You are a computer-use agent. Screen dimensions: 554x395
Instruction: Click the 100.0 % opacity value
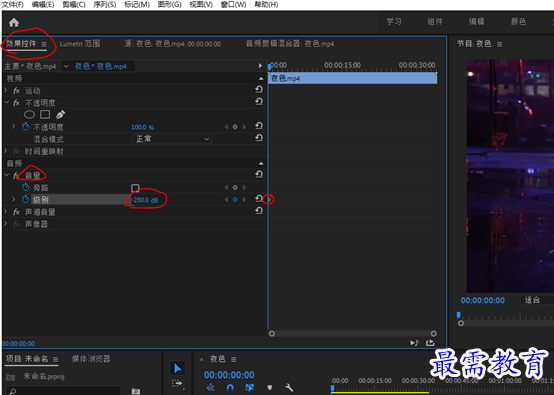tap(142, 127)
